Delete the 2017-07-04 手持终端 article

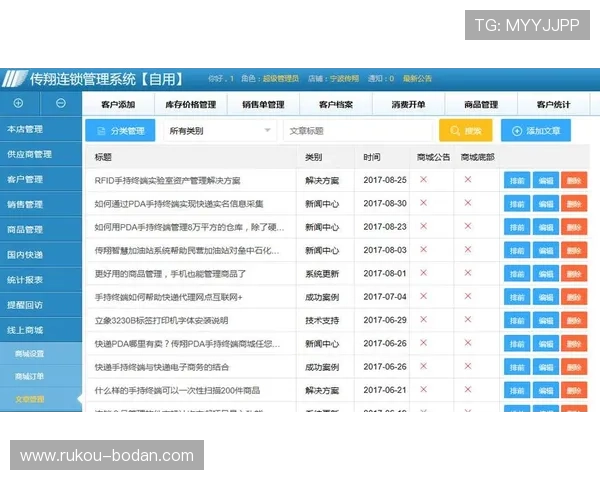[574, 297]
